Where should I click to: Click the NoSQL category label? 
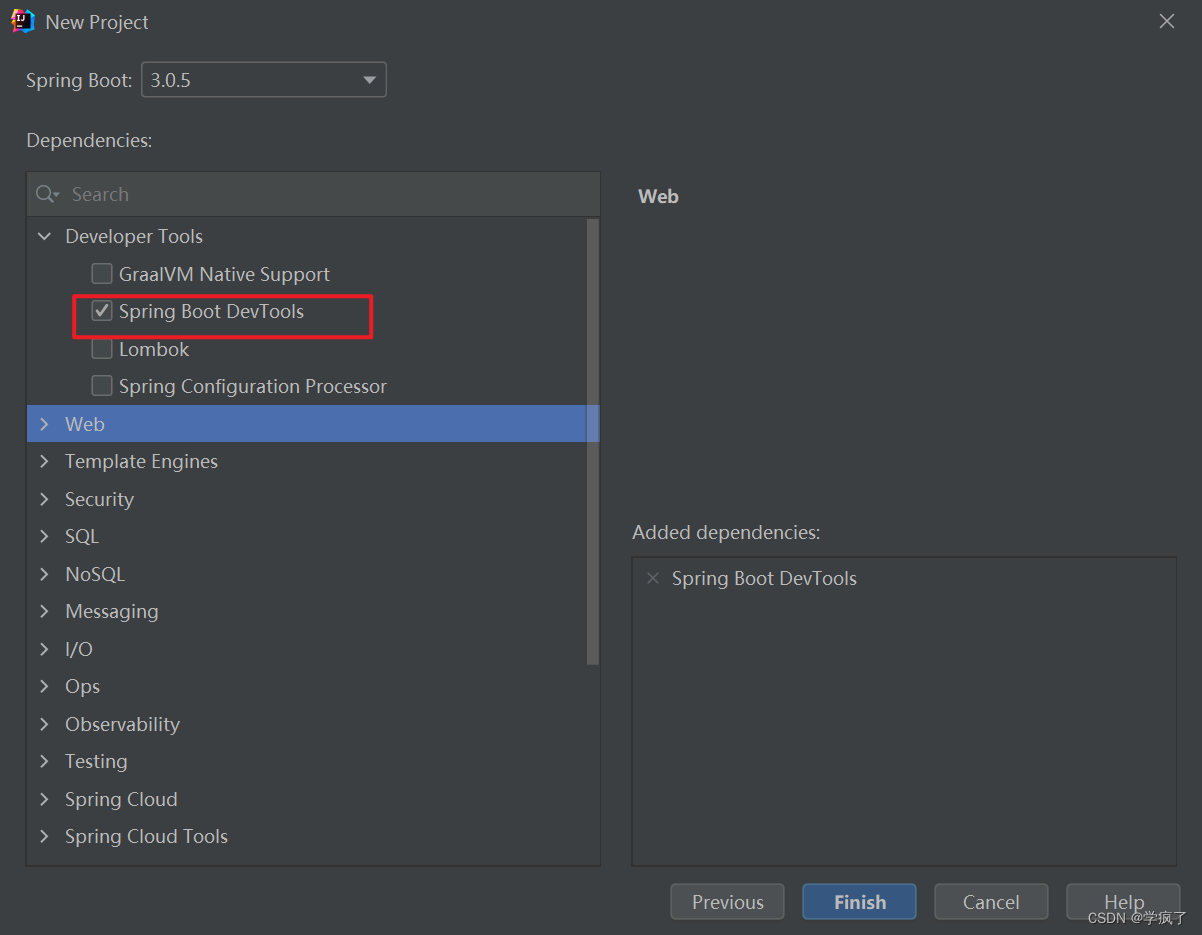coord(95,574)
